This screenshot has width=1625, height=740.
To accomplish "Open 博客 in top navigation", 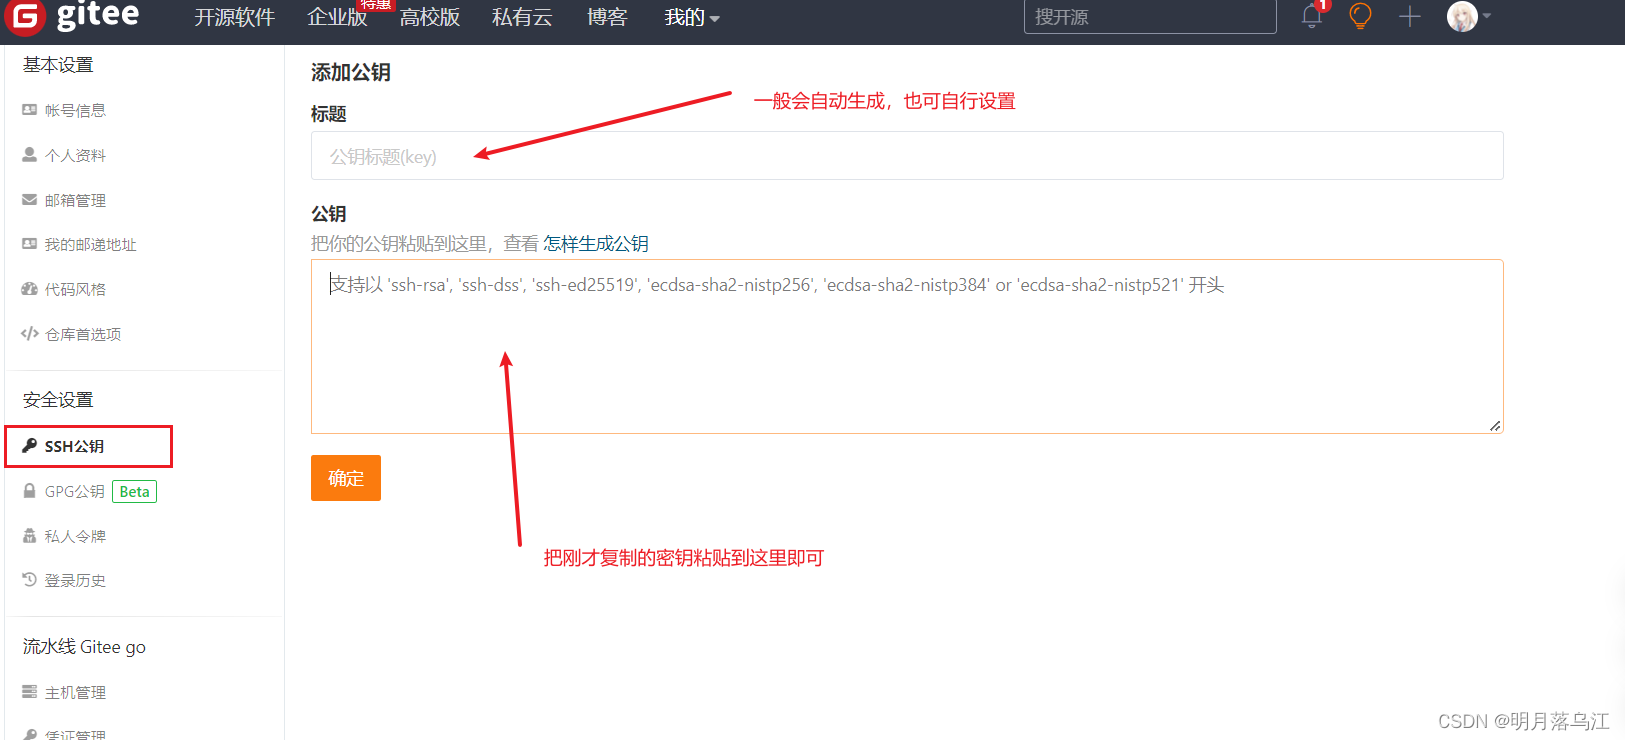I will [x=607, y=18].
